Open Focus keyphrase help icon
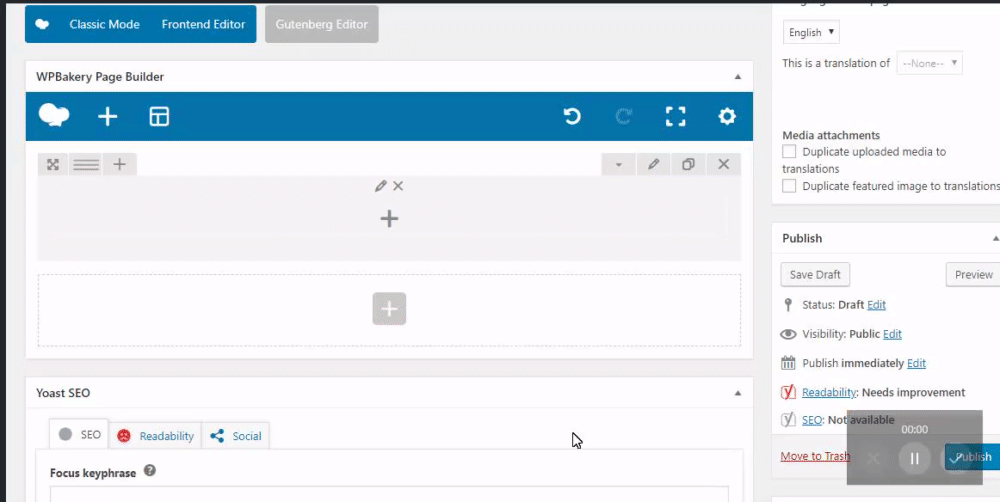The height and width of the screenshot is (502, 1000). 150,471
